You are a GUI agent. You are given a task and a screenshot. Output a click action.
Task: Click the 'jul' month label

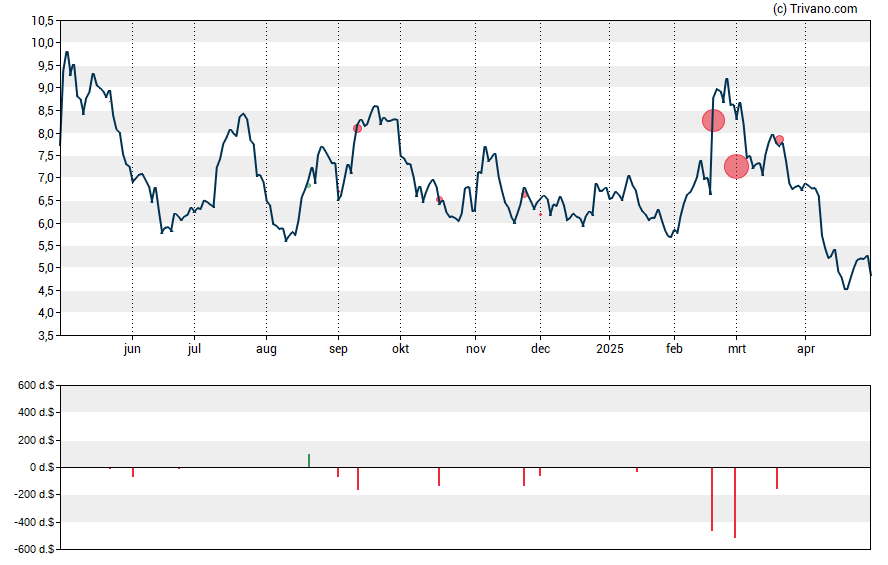tap(194, 349)
